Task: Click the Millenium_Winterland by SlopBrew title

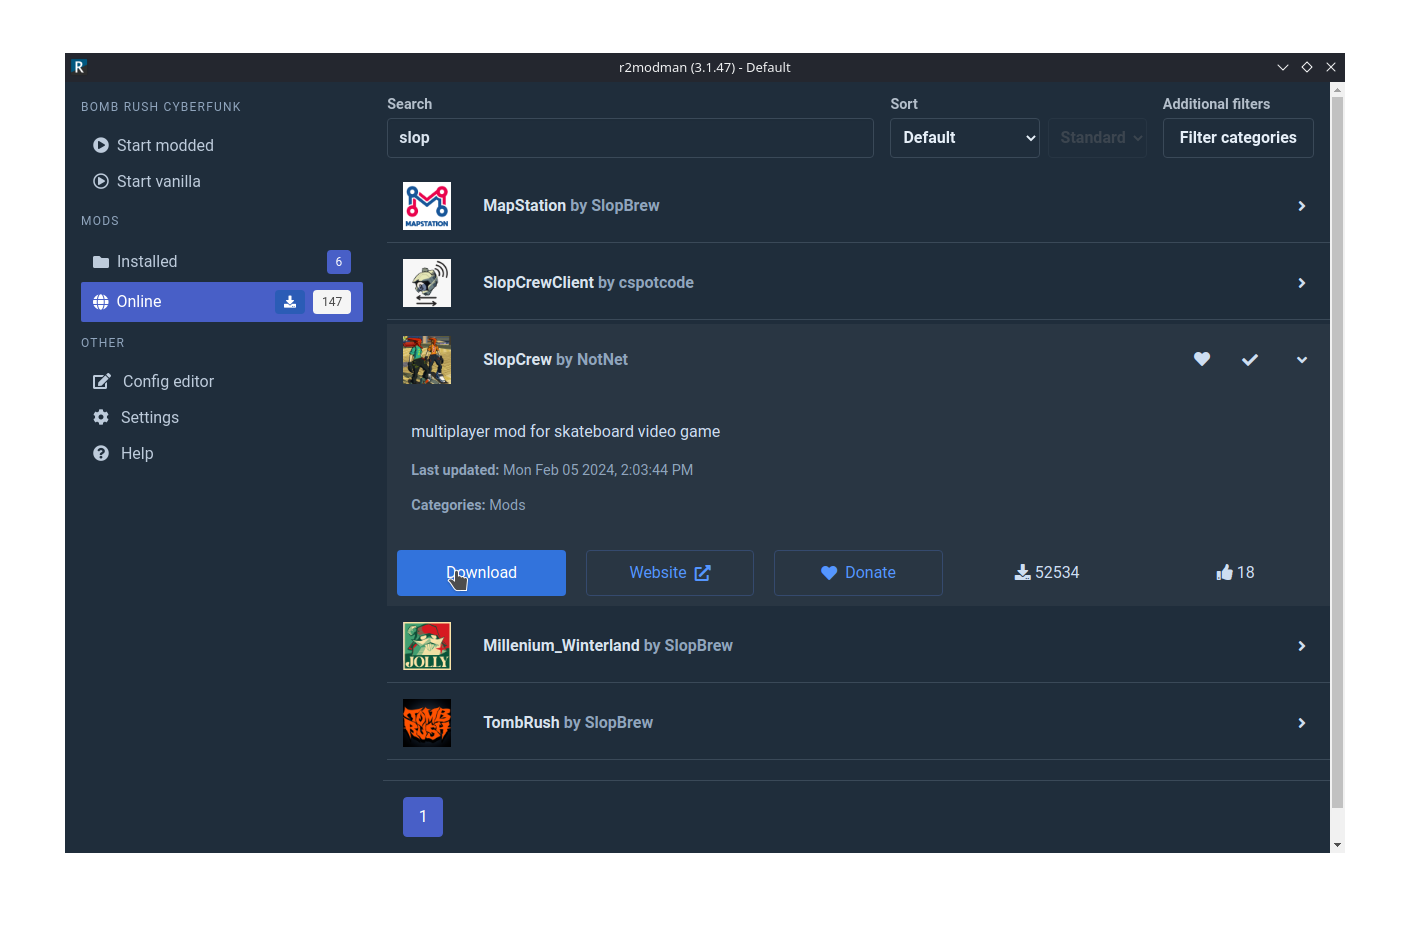Action: (608, 646)
